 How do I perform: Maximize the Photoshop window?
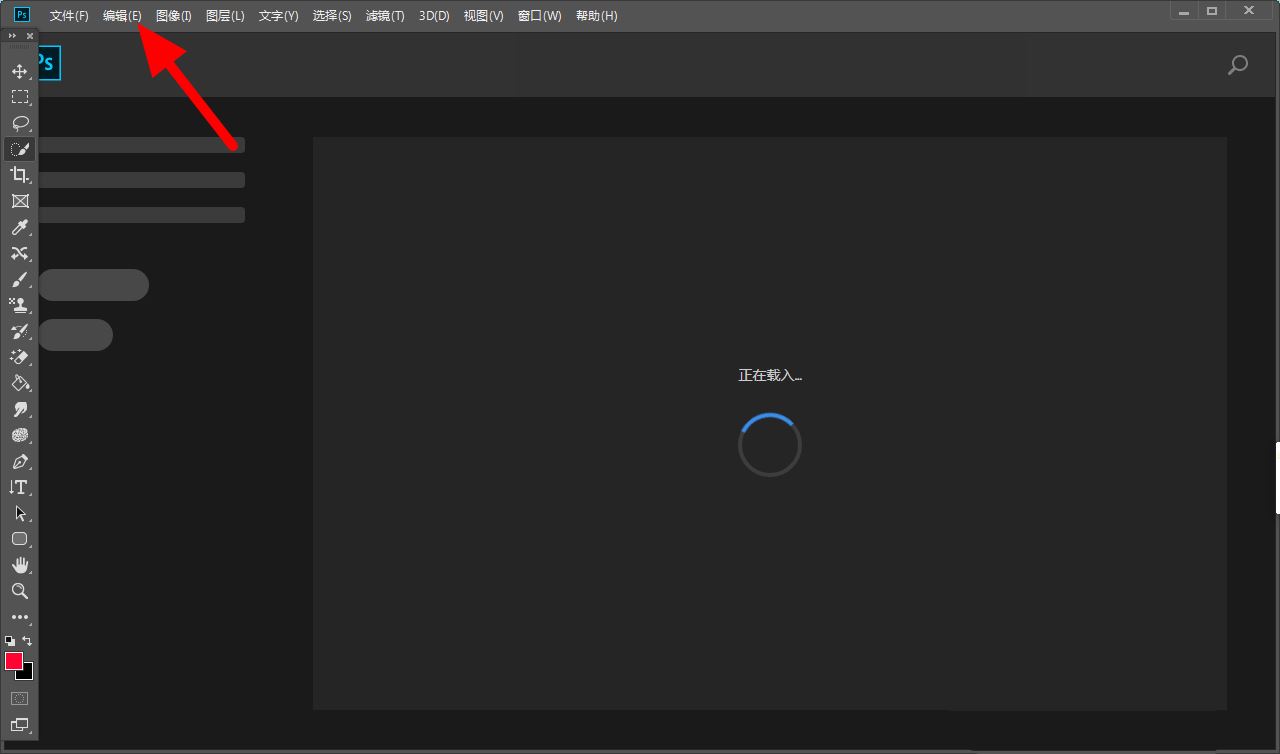(1212, 11)
